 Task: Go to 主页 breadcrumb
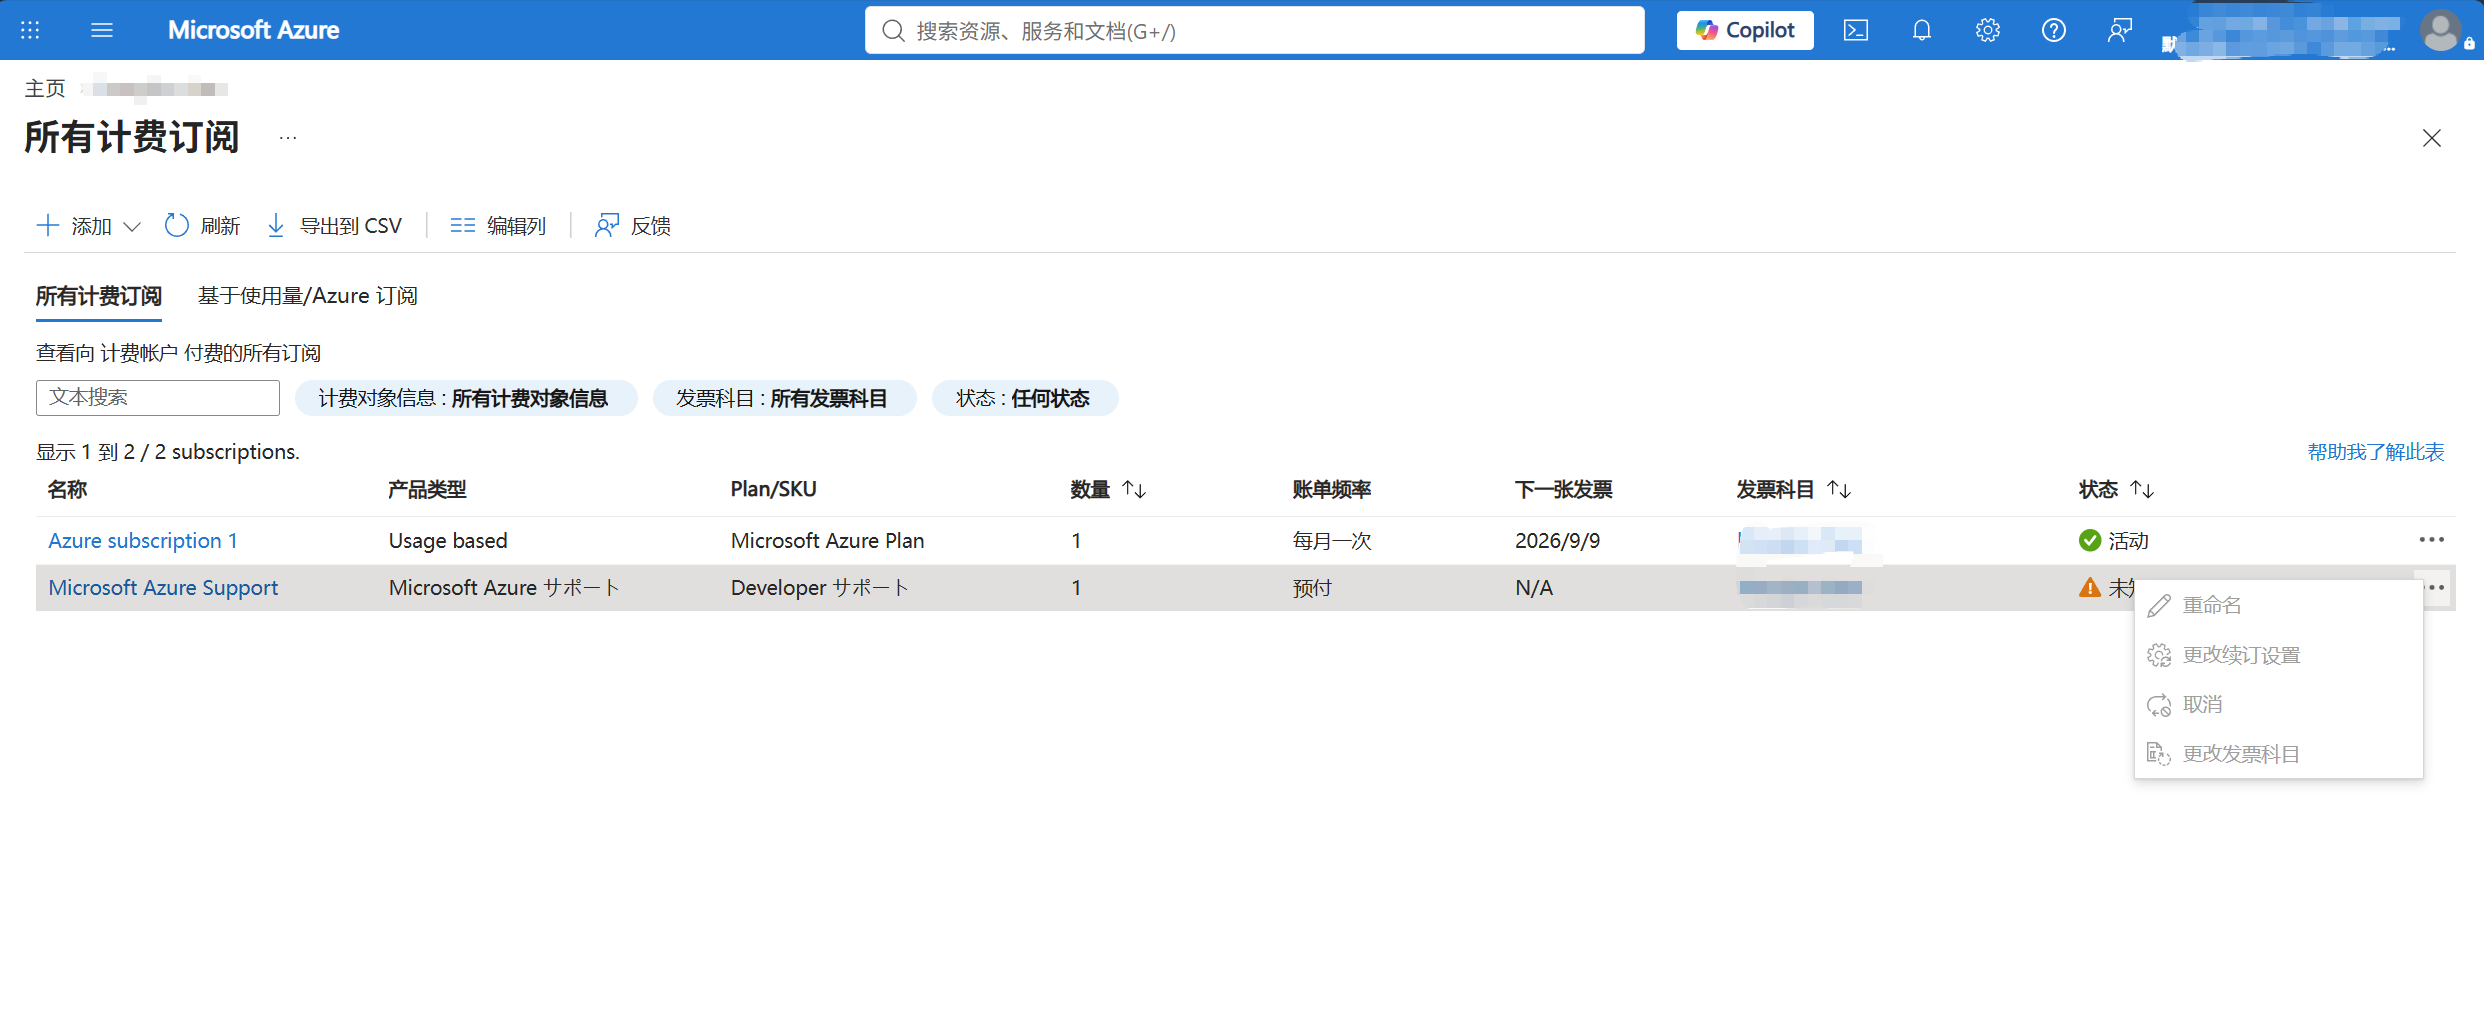tap(45, 89)
